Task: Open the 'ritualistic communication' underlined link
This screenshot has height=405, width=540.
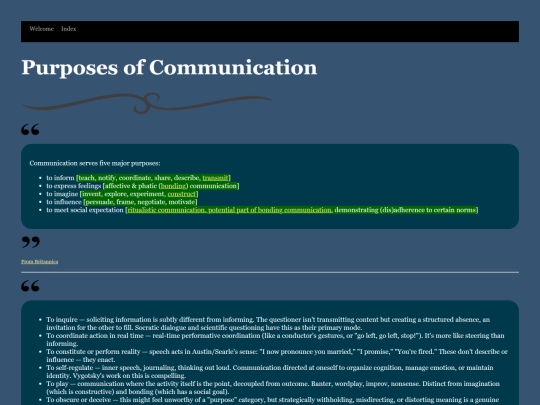Action: pyautogui.click(x=230, y=210)
